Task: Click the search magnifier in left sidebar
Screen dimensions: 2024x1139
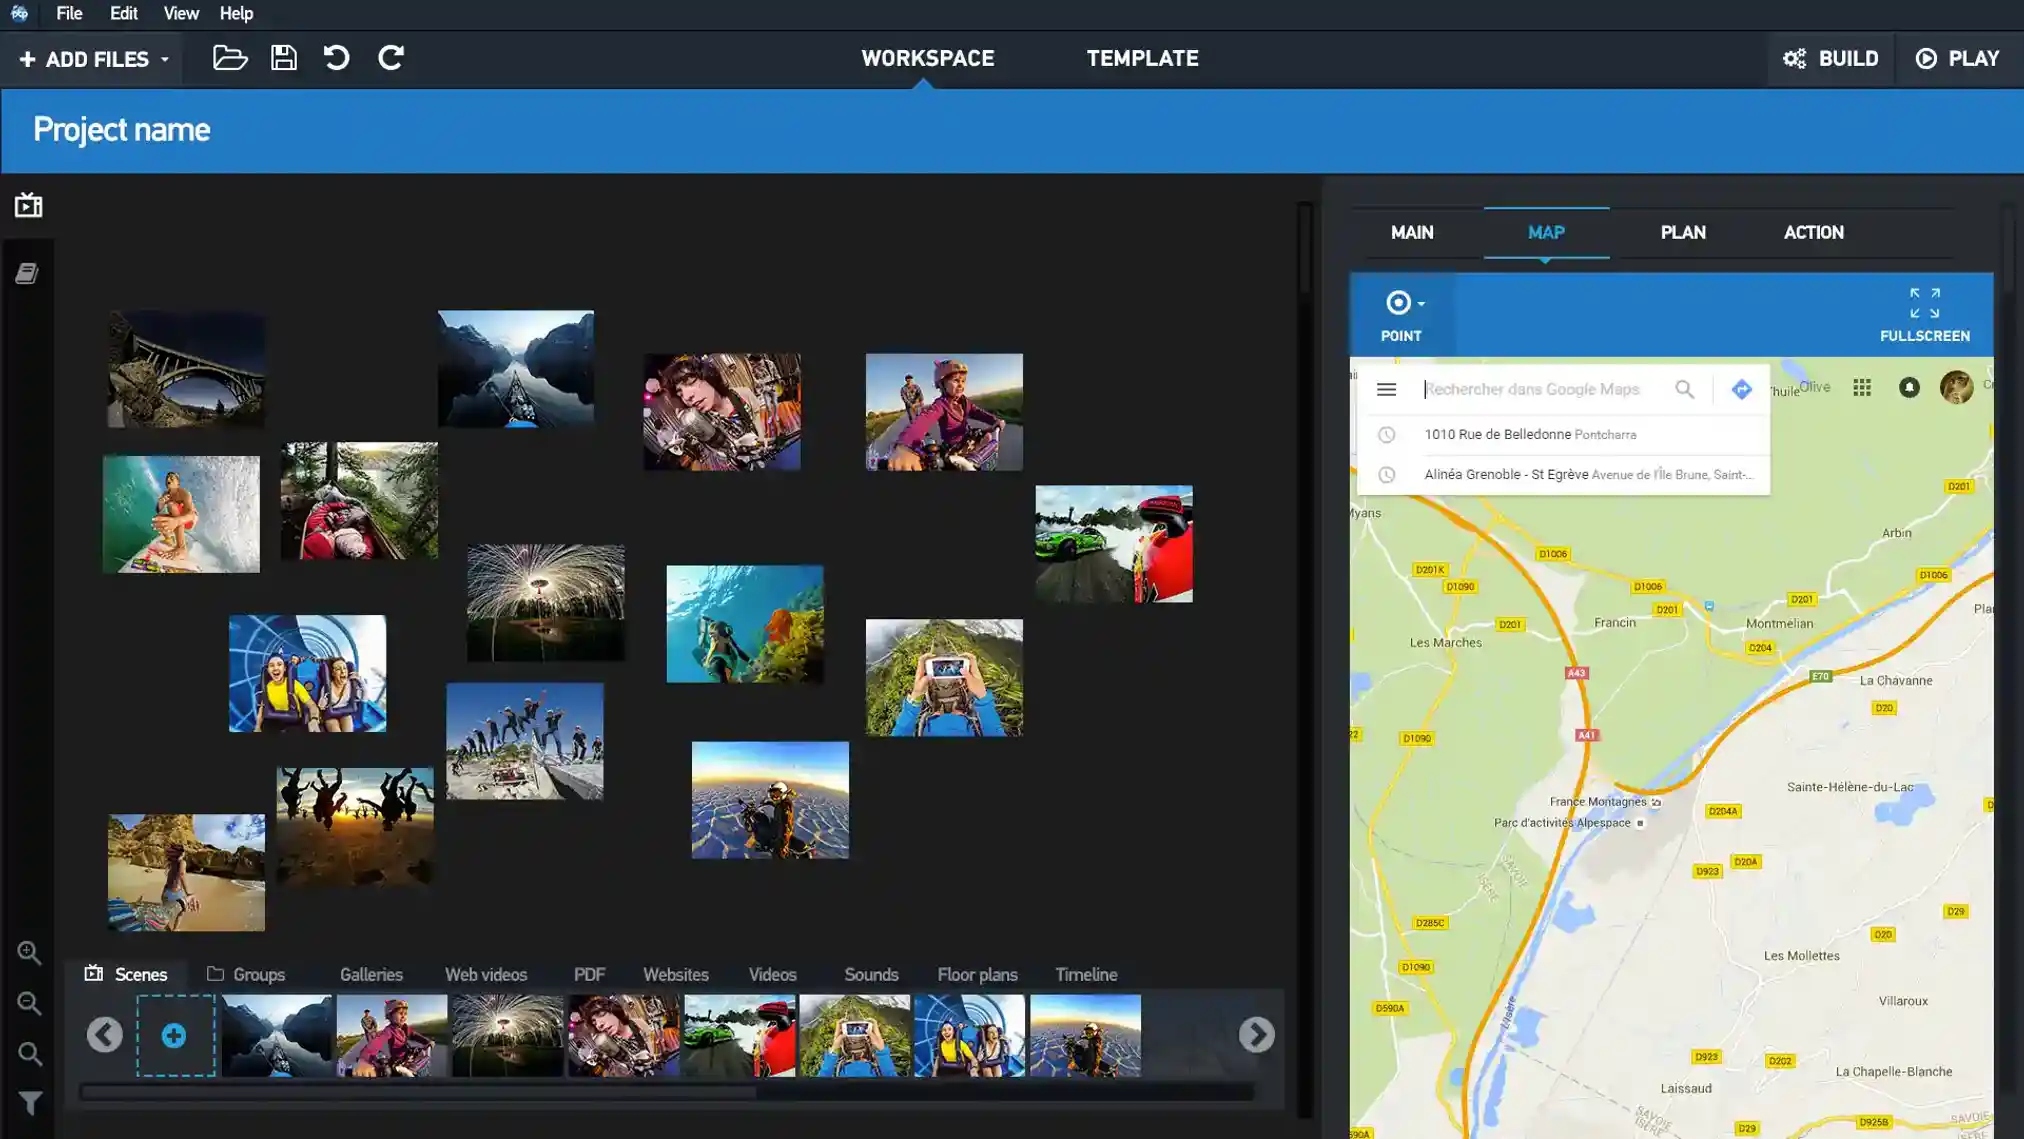Action: [x=29, y=1053]
